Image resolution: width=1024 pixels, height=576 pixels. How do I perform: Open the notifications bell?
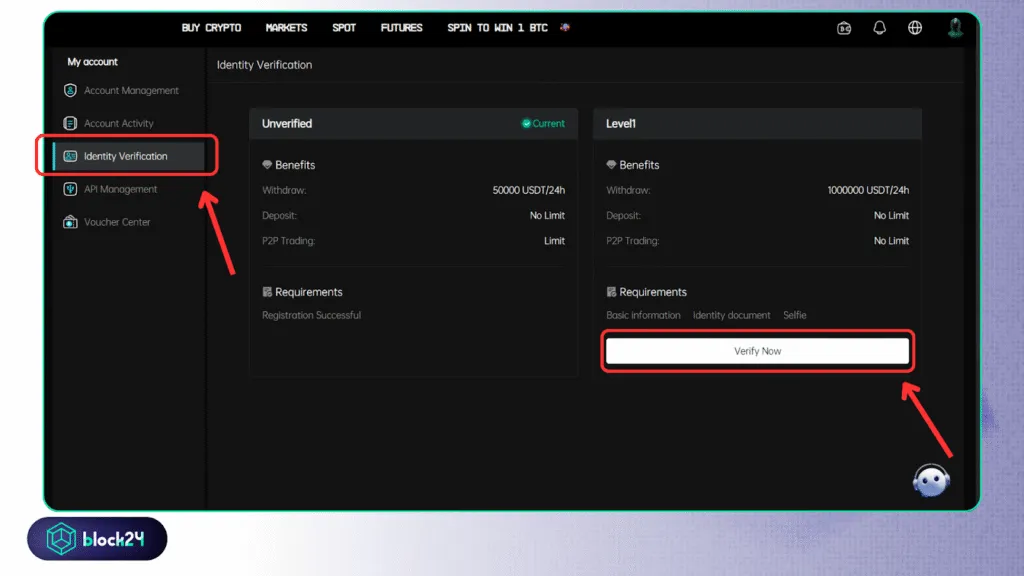[879, 28]
